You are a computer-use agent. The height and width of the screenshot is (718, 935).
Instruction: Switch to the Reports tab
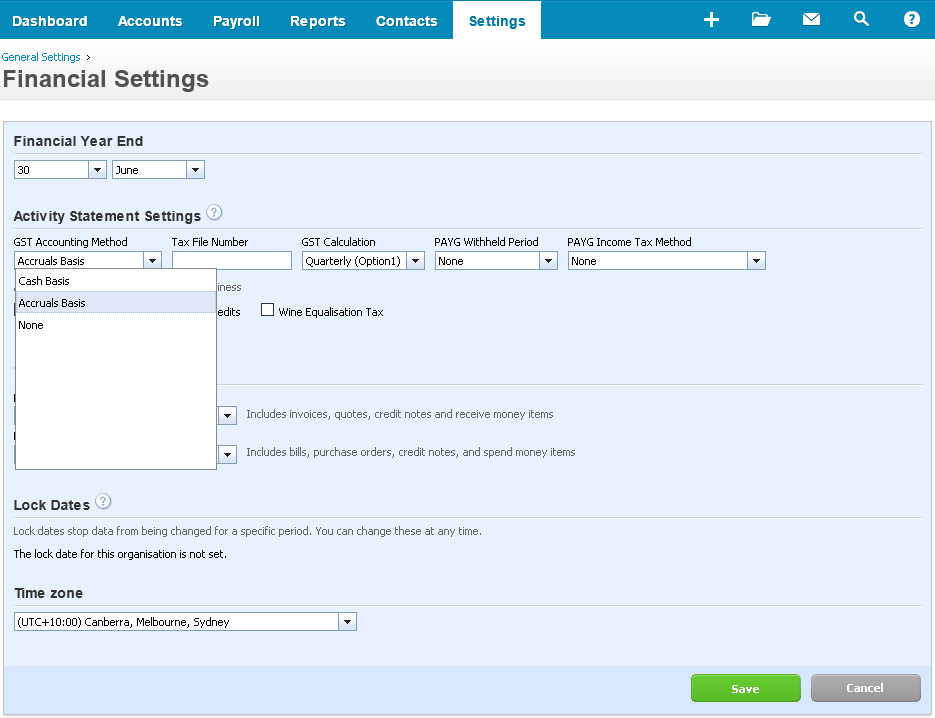click(x=317, y=21)
